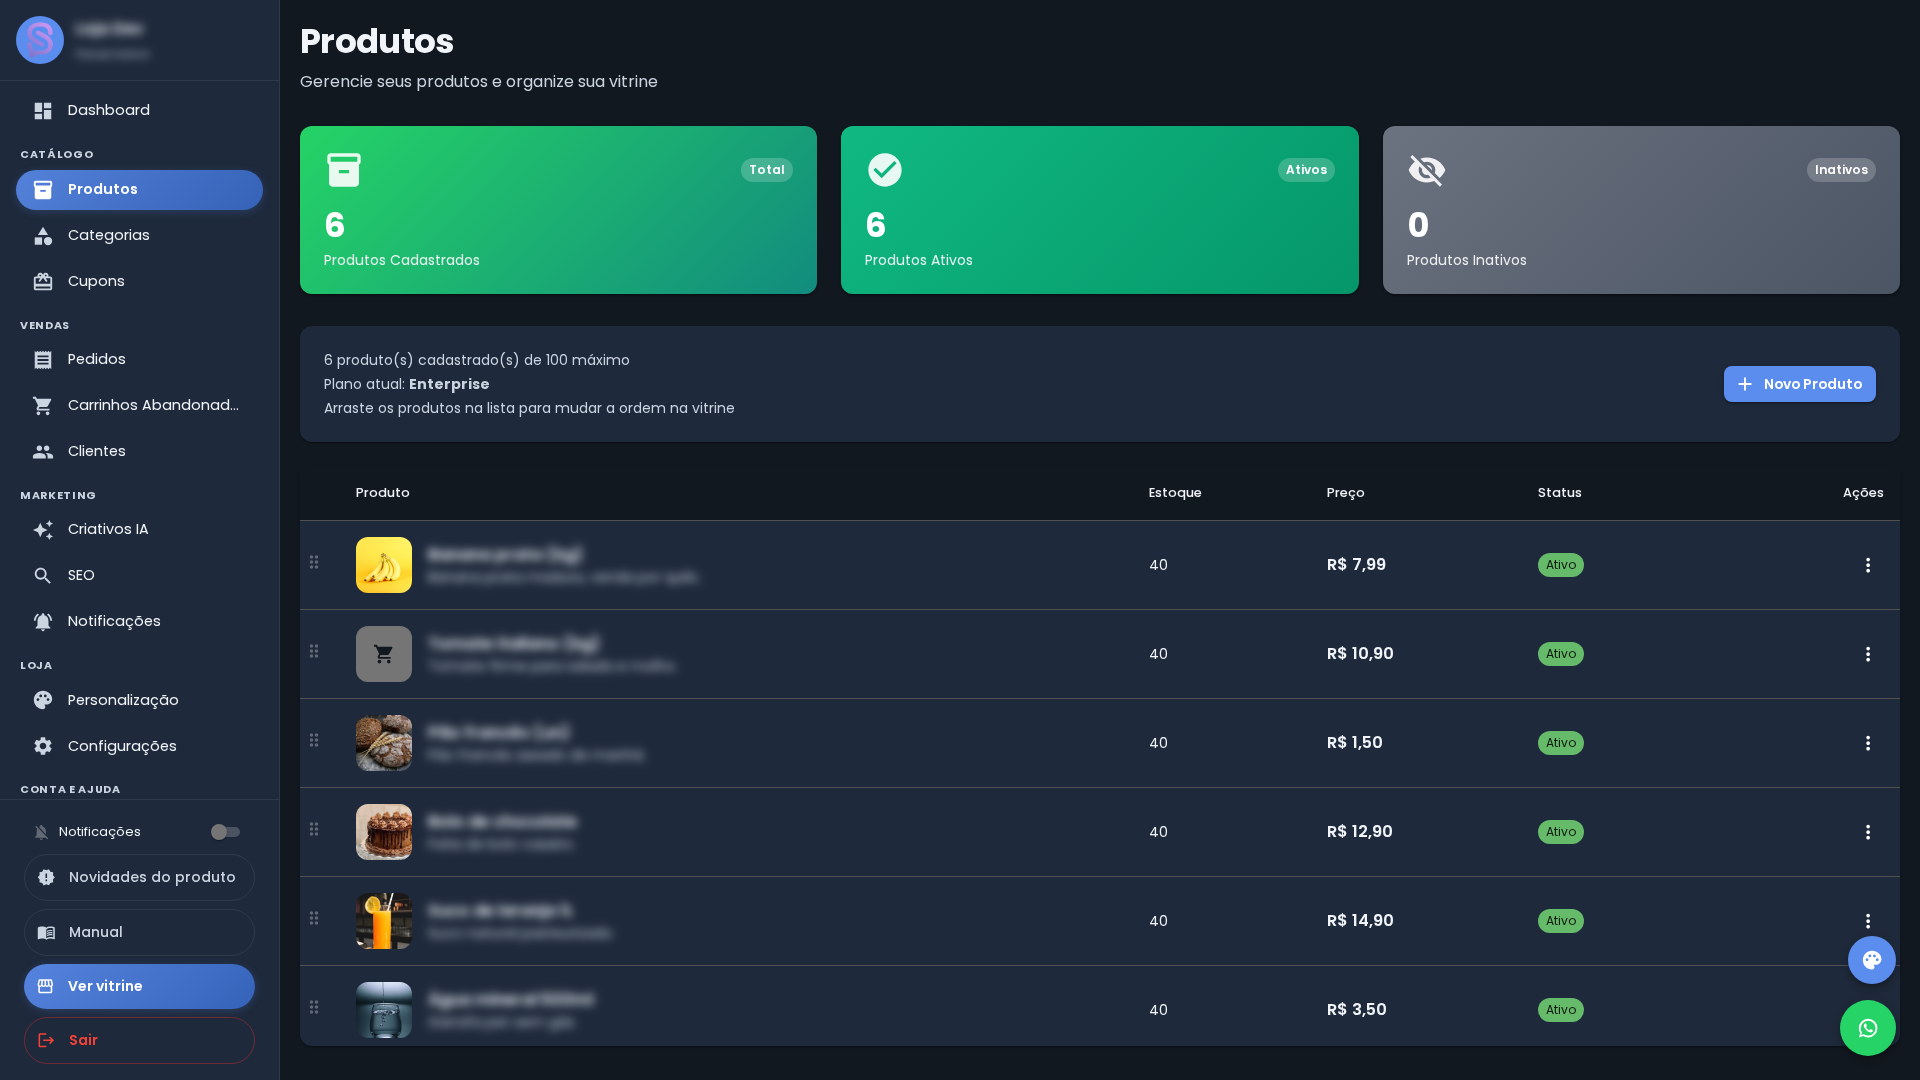Click drag handle of R$ 3,50 row
This screenshot has width=1920, height=1080.
[314, 1007]
